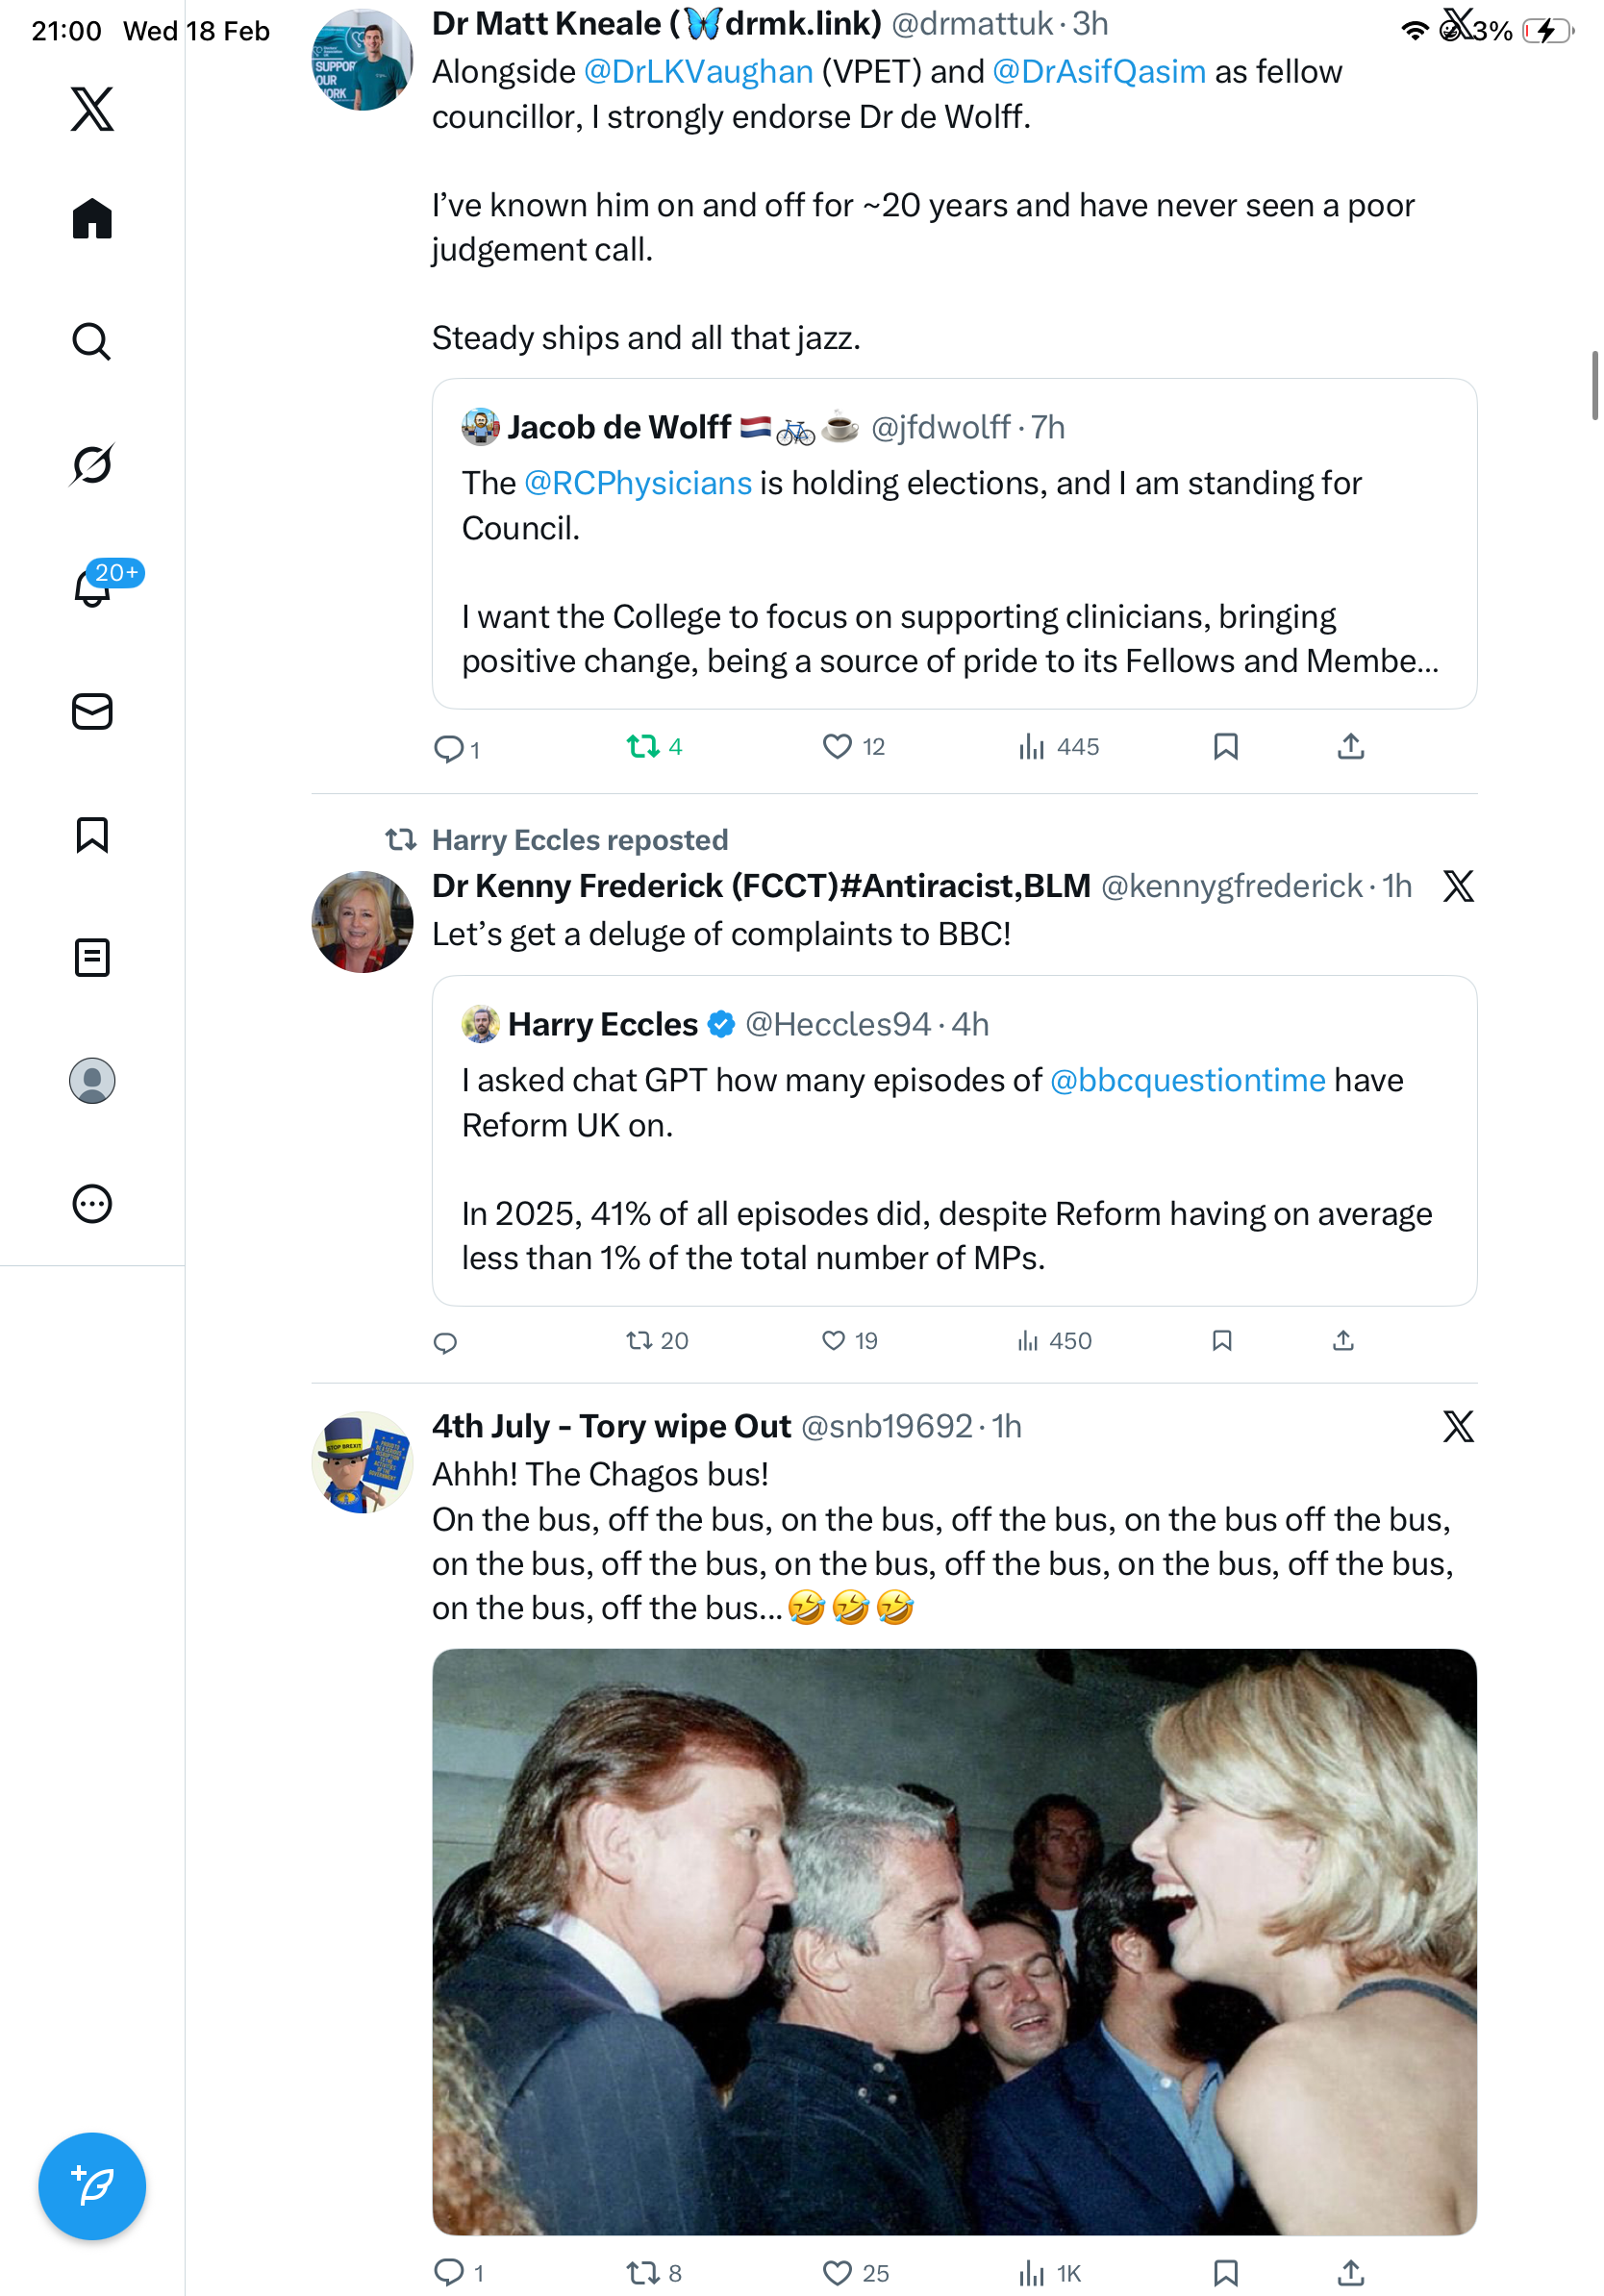Open Grok menu on Tory wipe Out post

click(1458, 1426)
